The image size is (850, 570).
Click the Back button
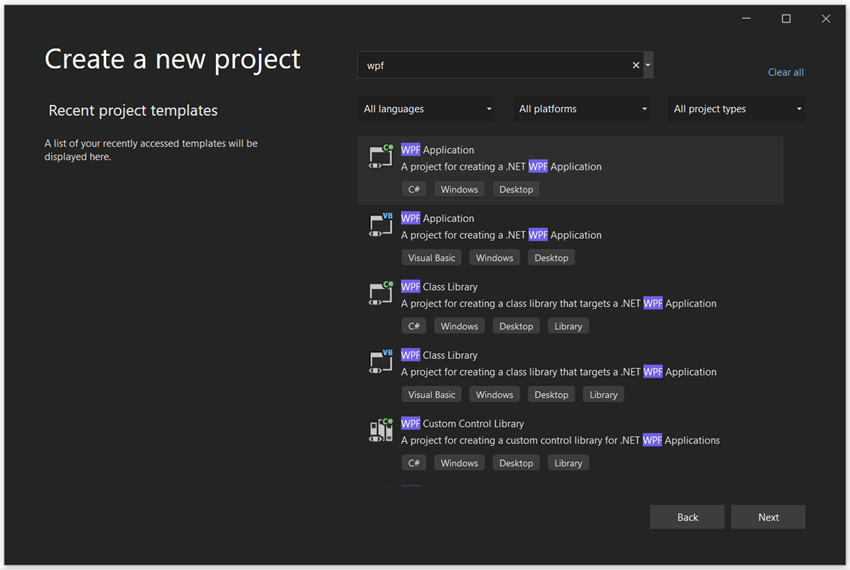pos(687,517)
